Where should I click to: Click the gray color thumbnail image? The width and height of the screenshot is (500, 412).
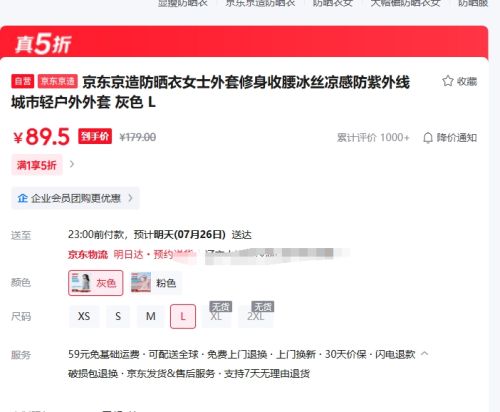point(81,283)
